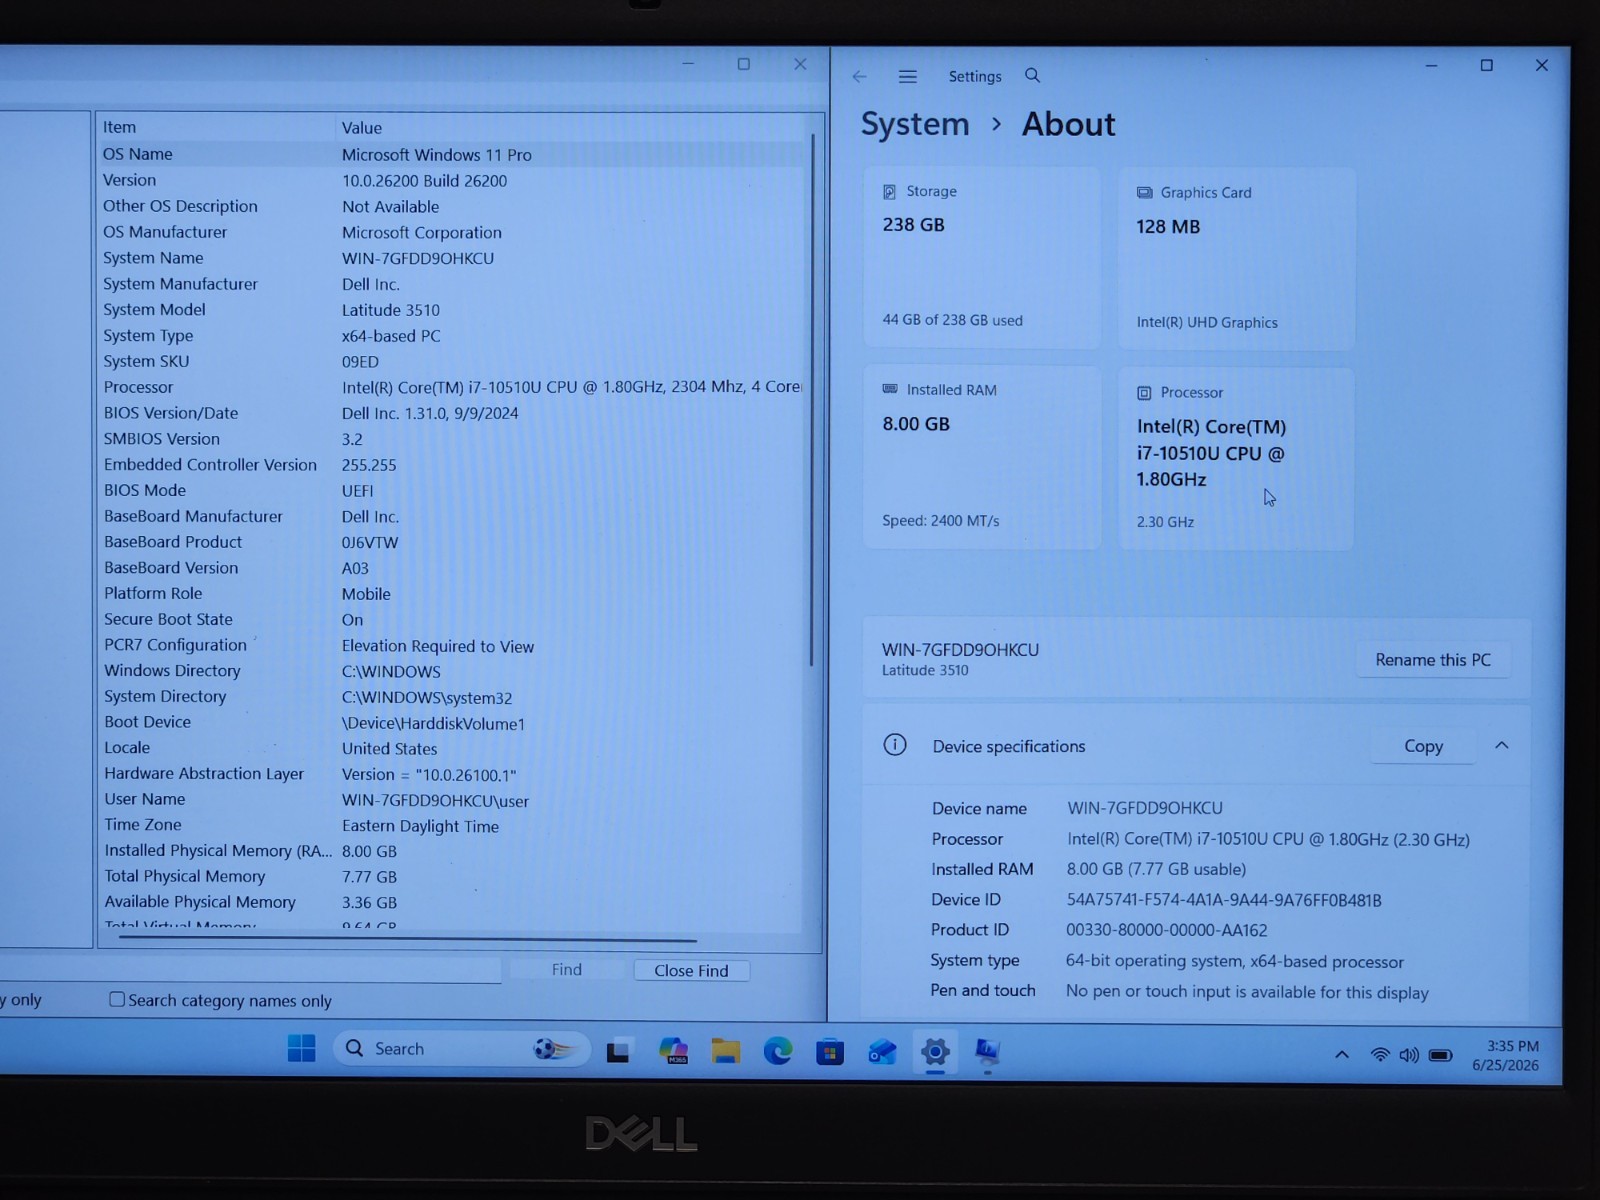Select the Version row
This screenshot has height=1200, width=1600.
coord(452,180)
